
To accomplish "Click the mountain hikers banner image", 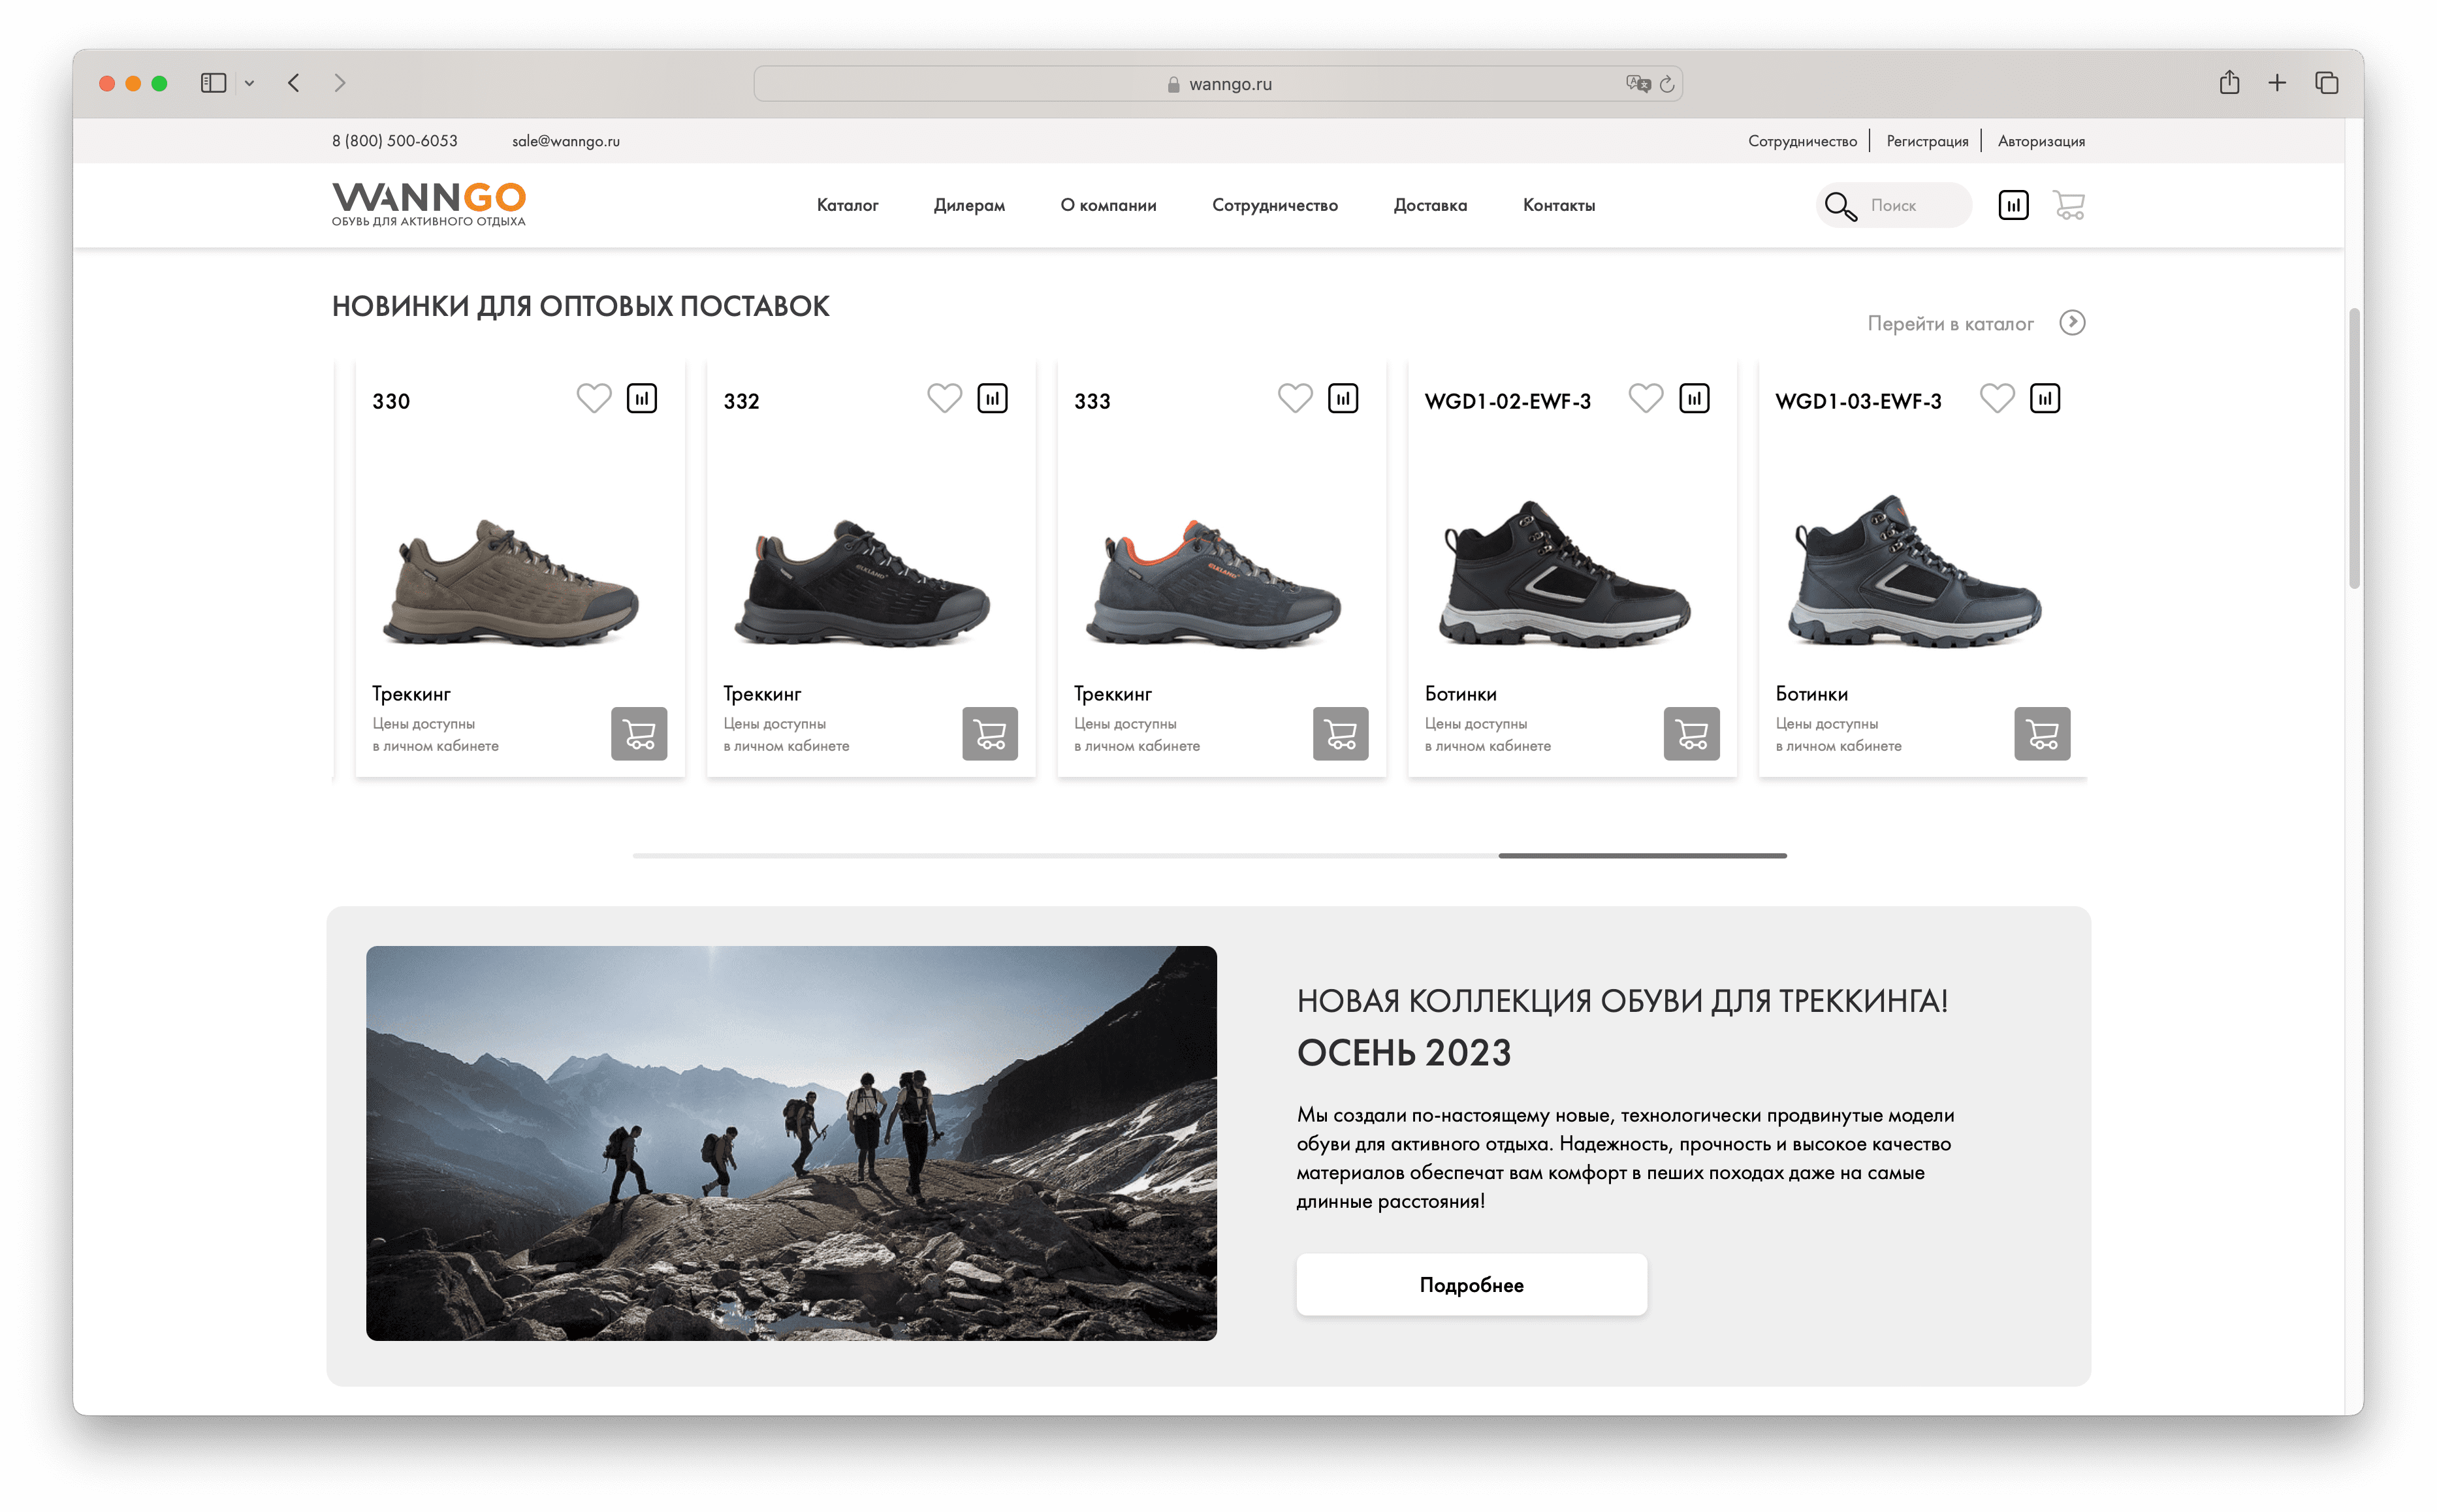I will click(x=791, y=1143).
